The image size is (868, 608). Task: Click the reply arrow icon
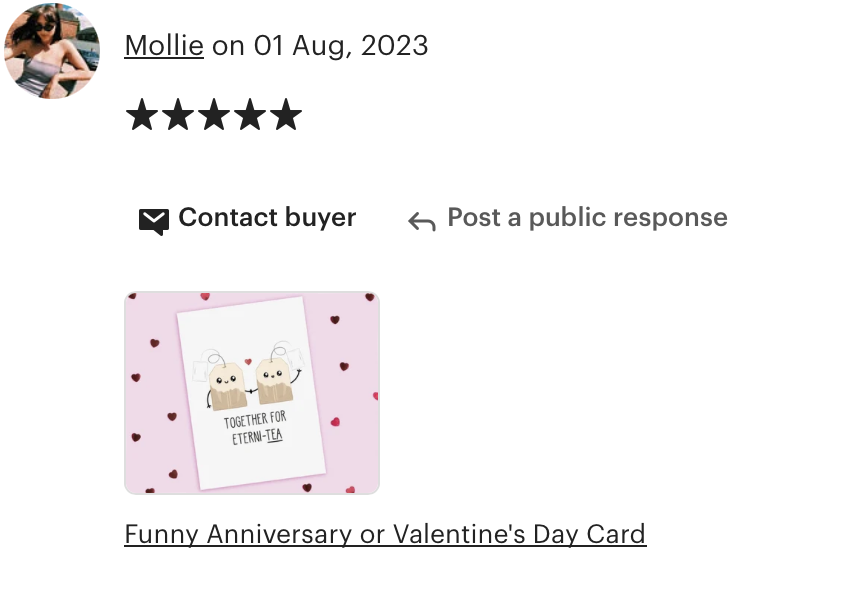pos(422,221)
